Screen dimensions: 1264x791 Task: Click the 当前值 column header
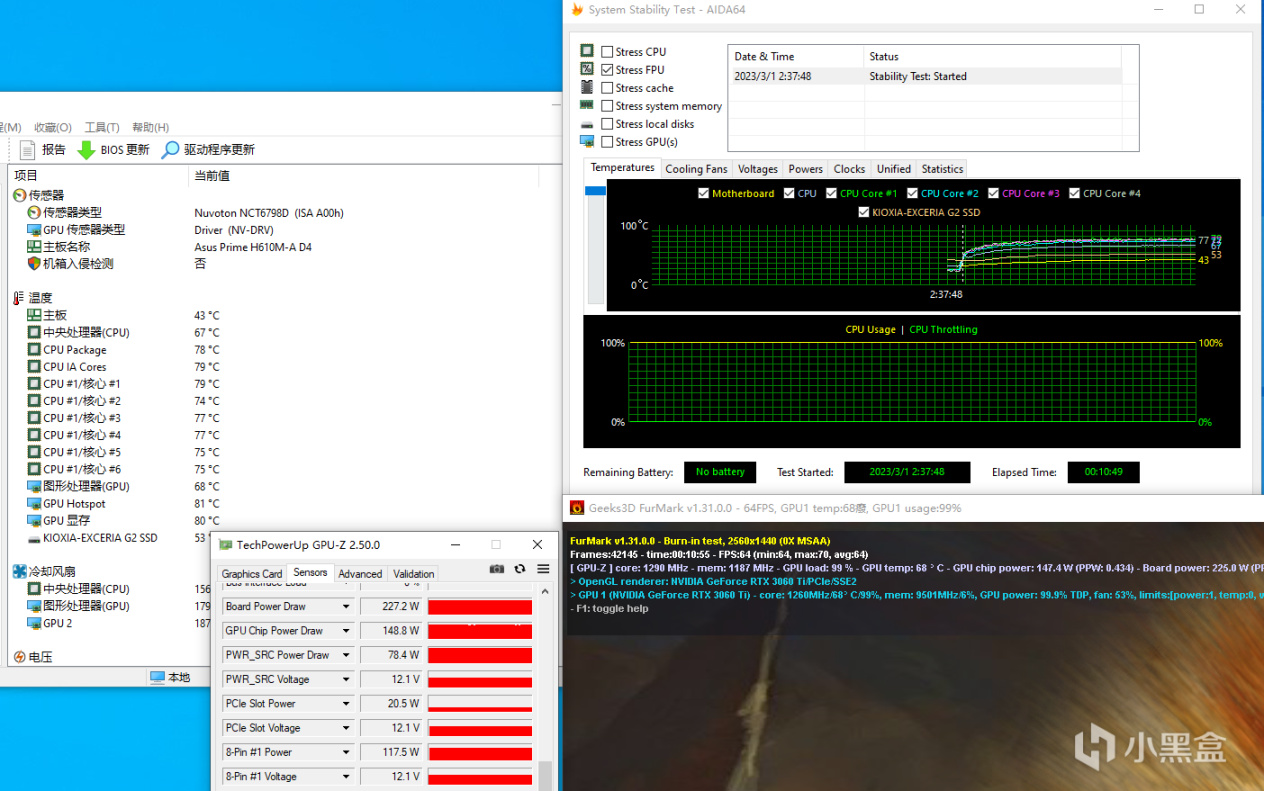(x=363, y=176)
